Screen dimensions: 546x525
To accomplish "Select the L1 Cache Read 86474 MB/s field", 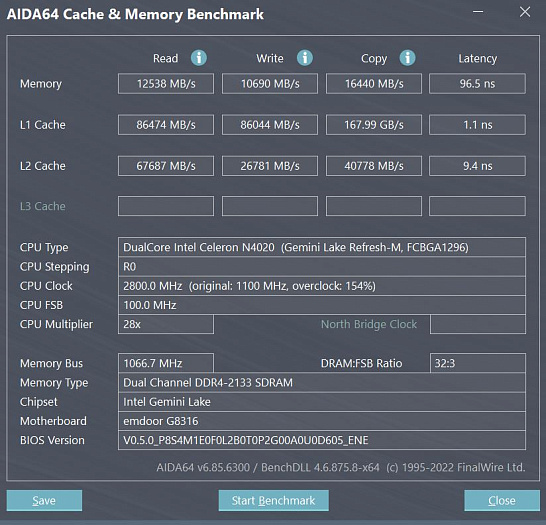I will pos(166,125).
